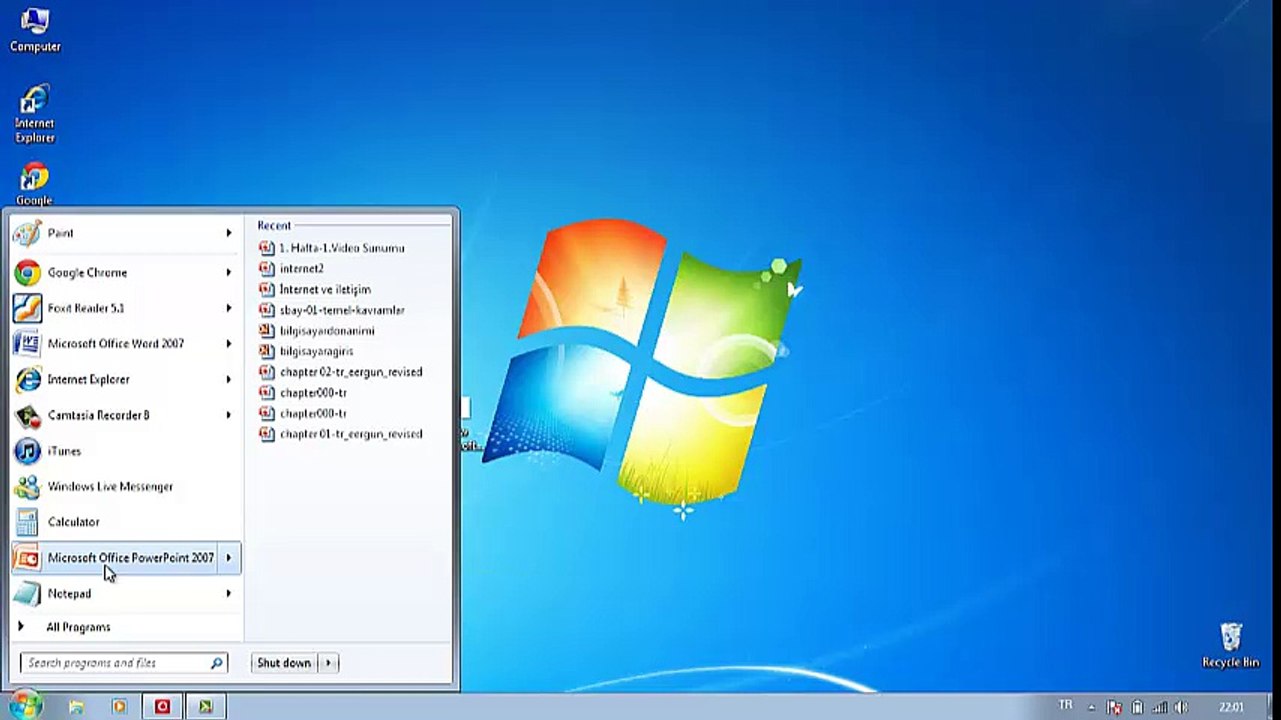Open Windows Explorer from the taskbar

[76, 706]
